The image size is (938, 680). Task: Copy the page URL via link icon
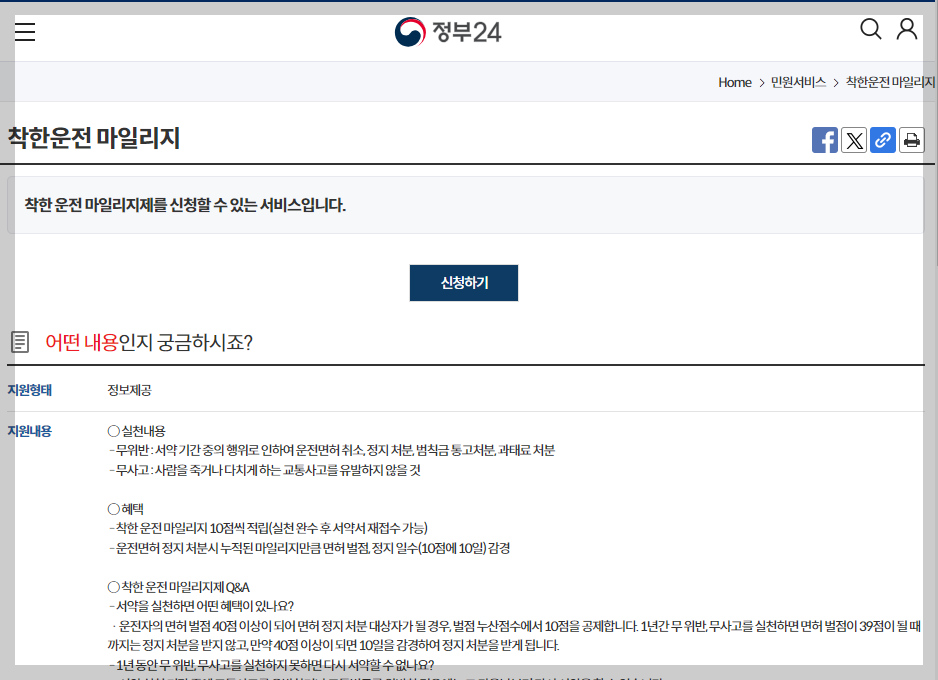pos(883,140)
